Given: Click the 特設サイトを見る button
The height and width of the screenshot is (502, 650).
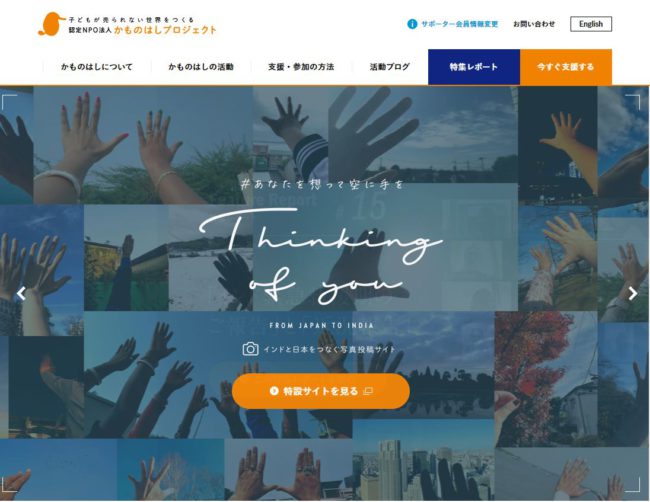Looking at the screenshot, I should (x=321, y=391).
